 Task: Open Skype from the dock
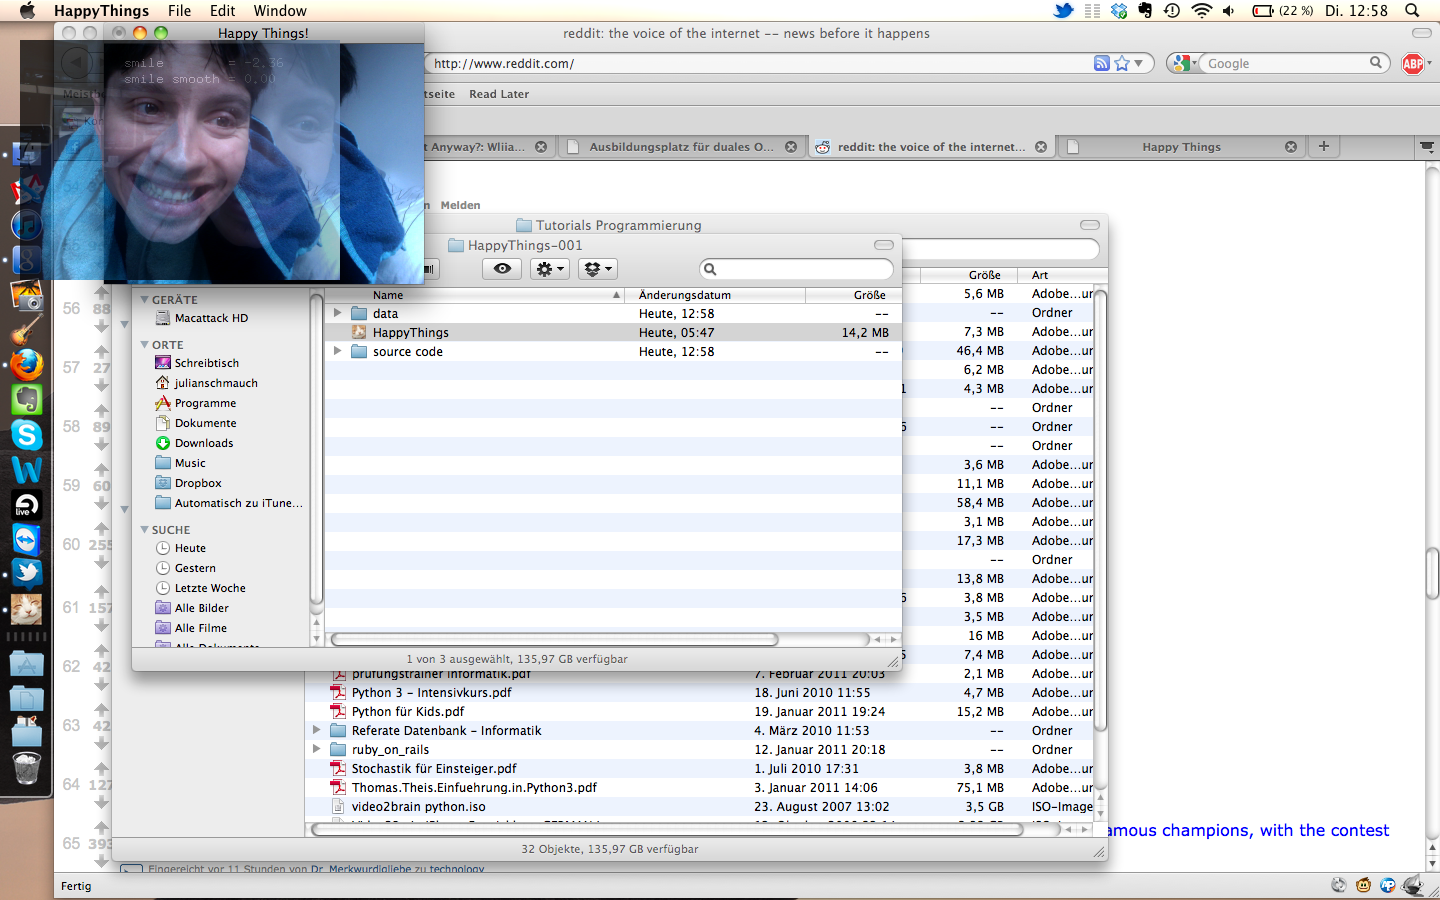27,435
